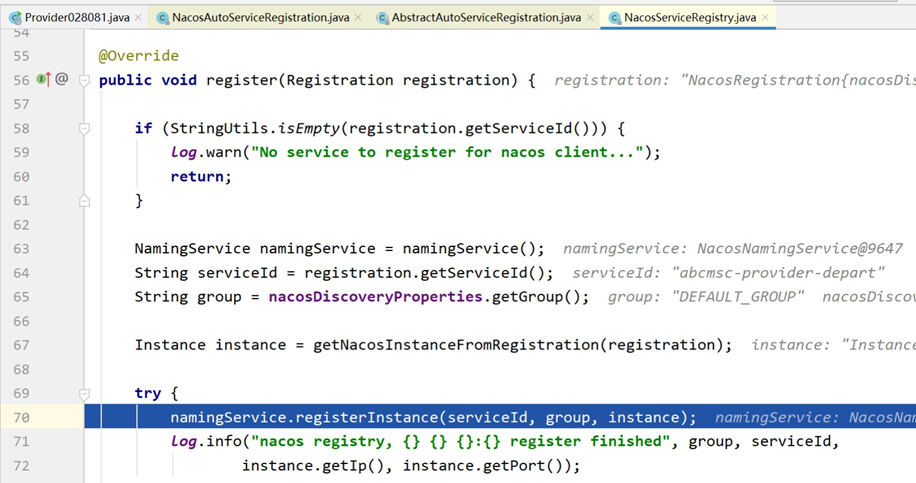Collapse the try block fold at line 69
Viewport: 916px width, 483px height.
85,394
